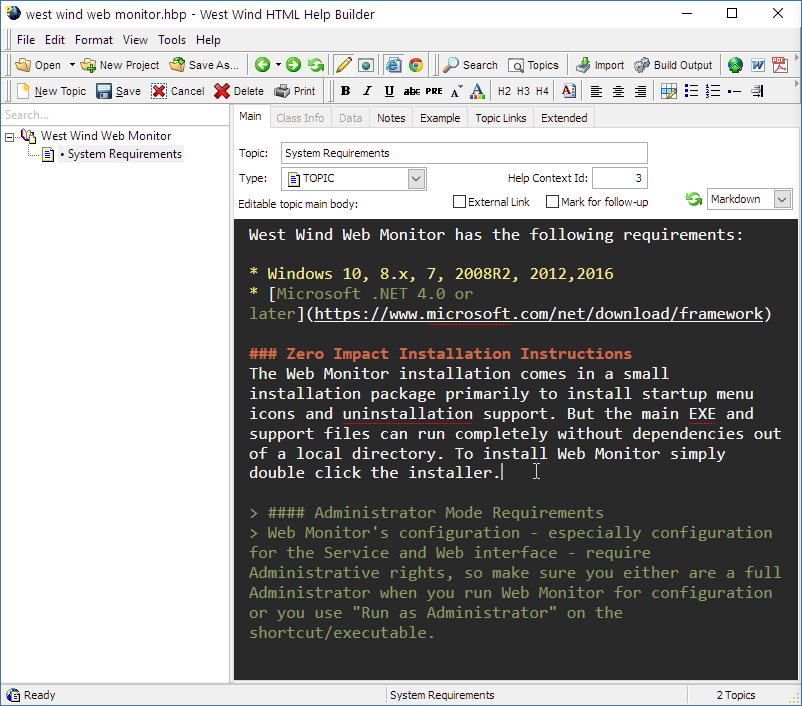This screenshot has height=706, width=802.
Task: Open preview in Internet Explorer icon
Action: [393, 65]
